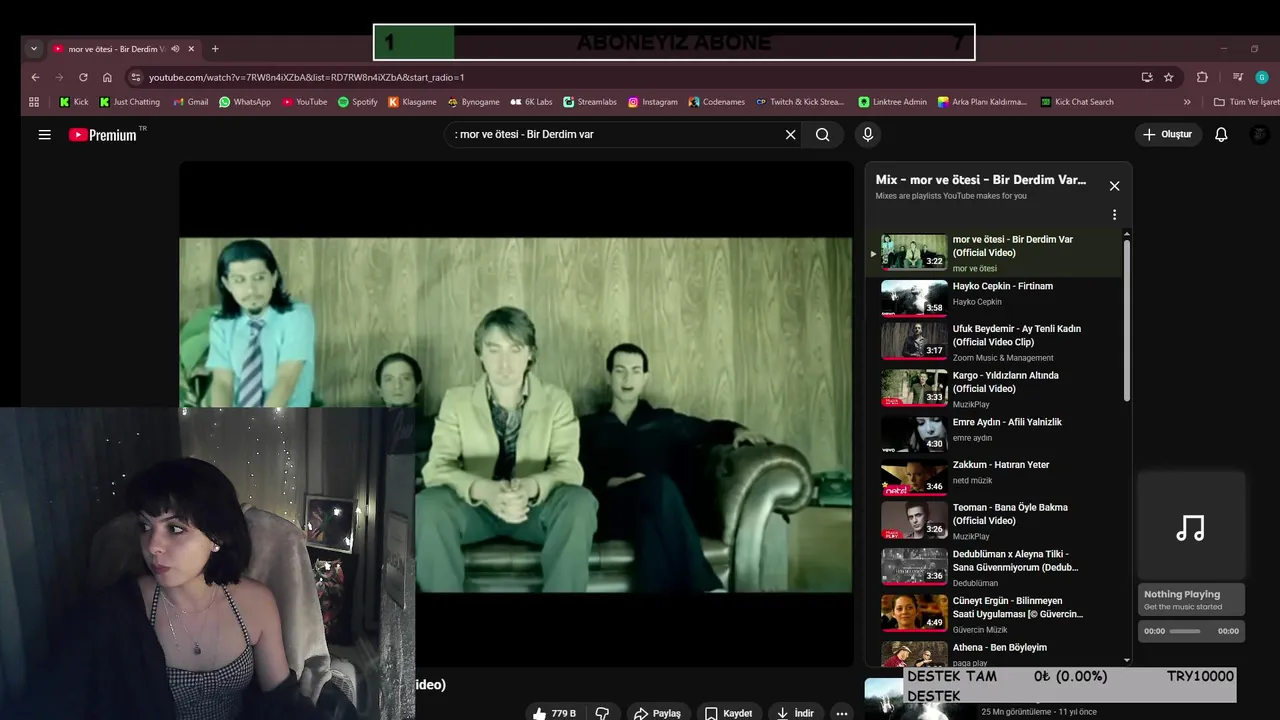Open install app icon in address bar

(x=1146, y=77)
